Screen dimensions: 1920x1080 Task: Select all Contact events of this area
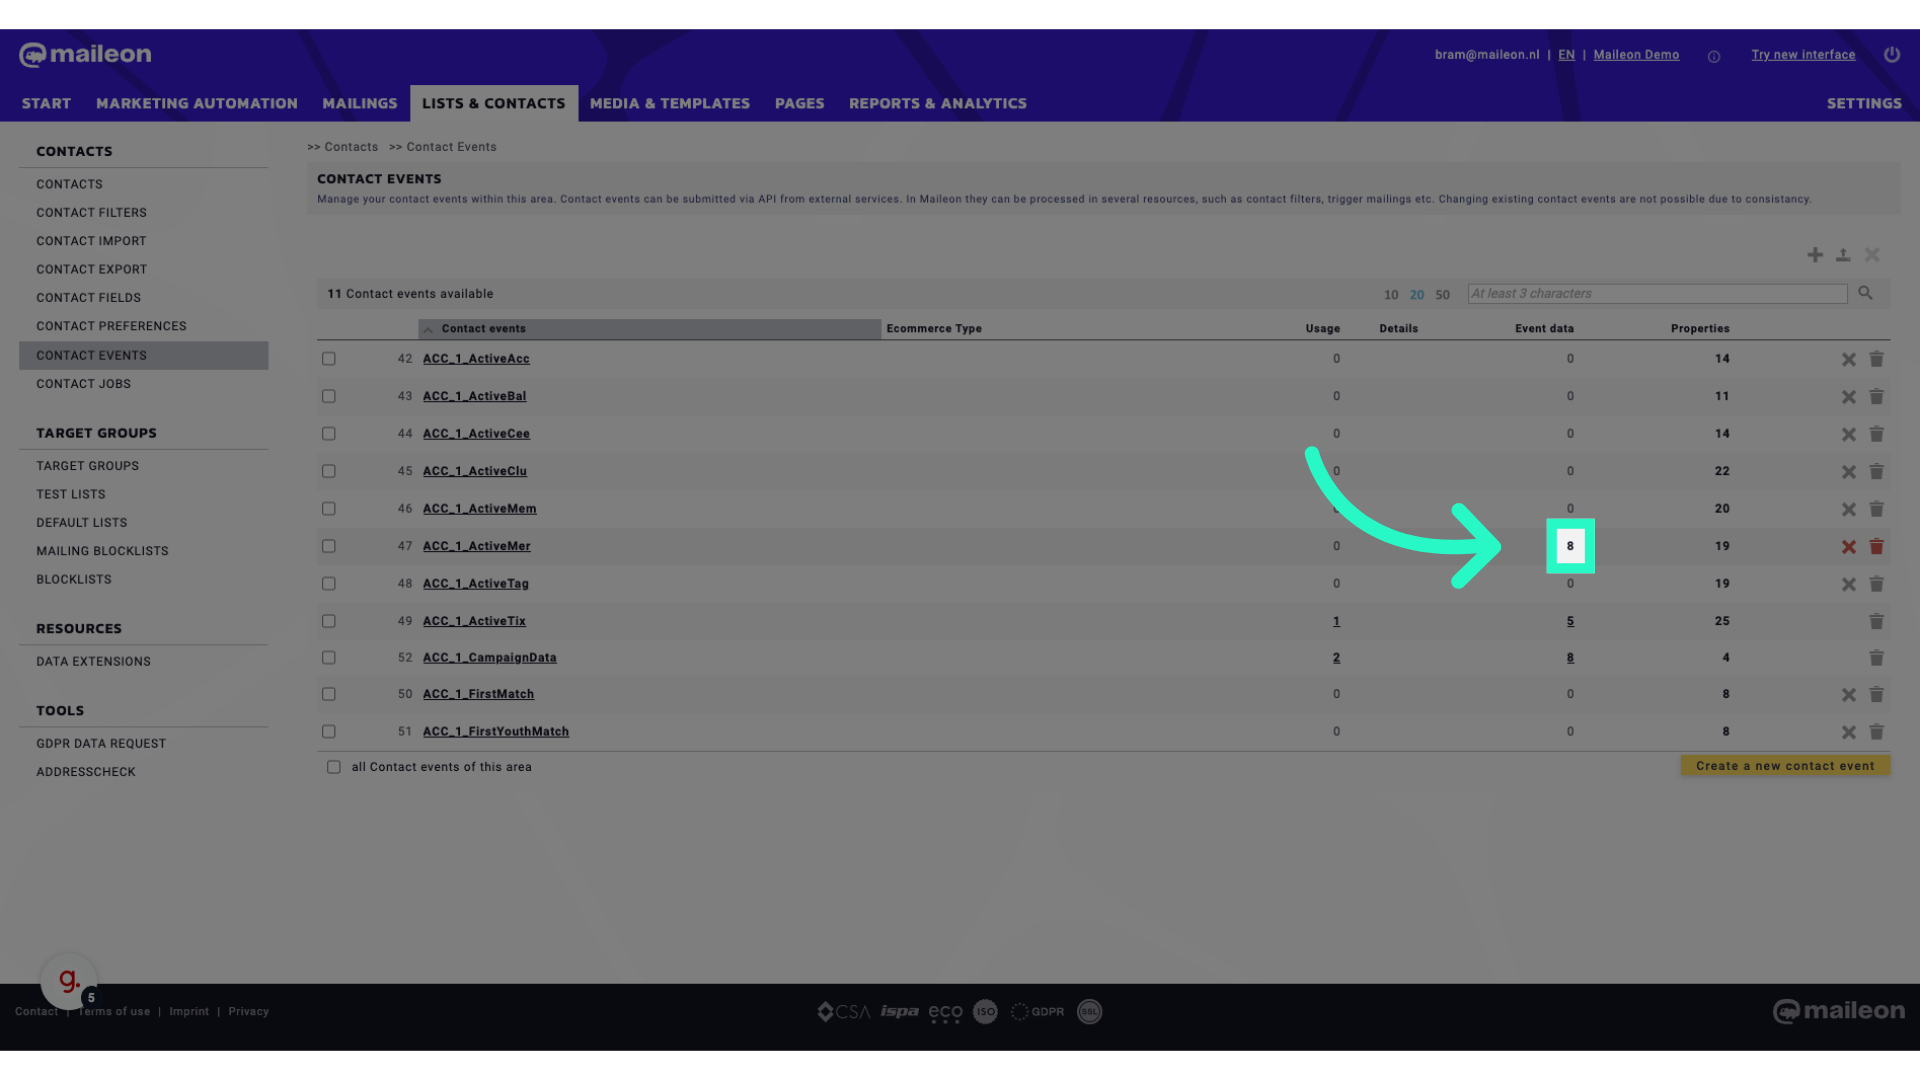tap(334, 767)
